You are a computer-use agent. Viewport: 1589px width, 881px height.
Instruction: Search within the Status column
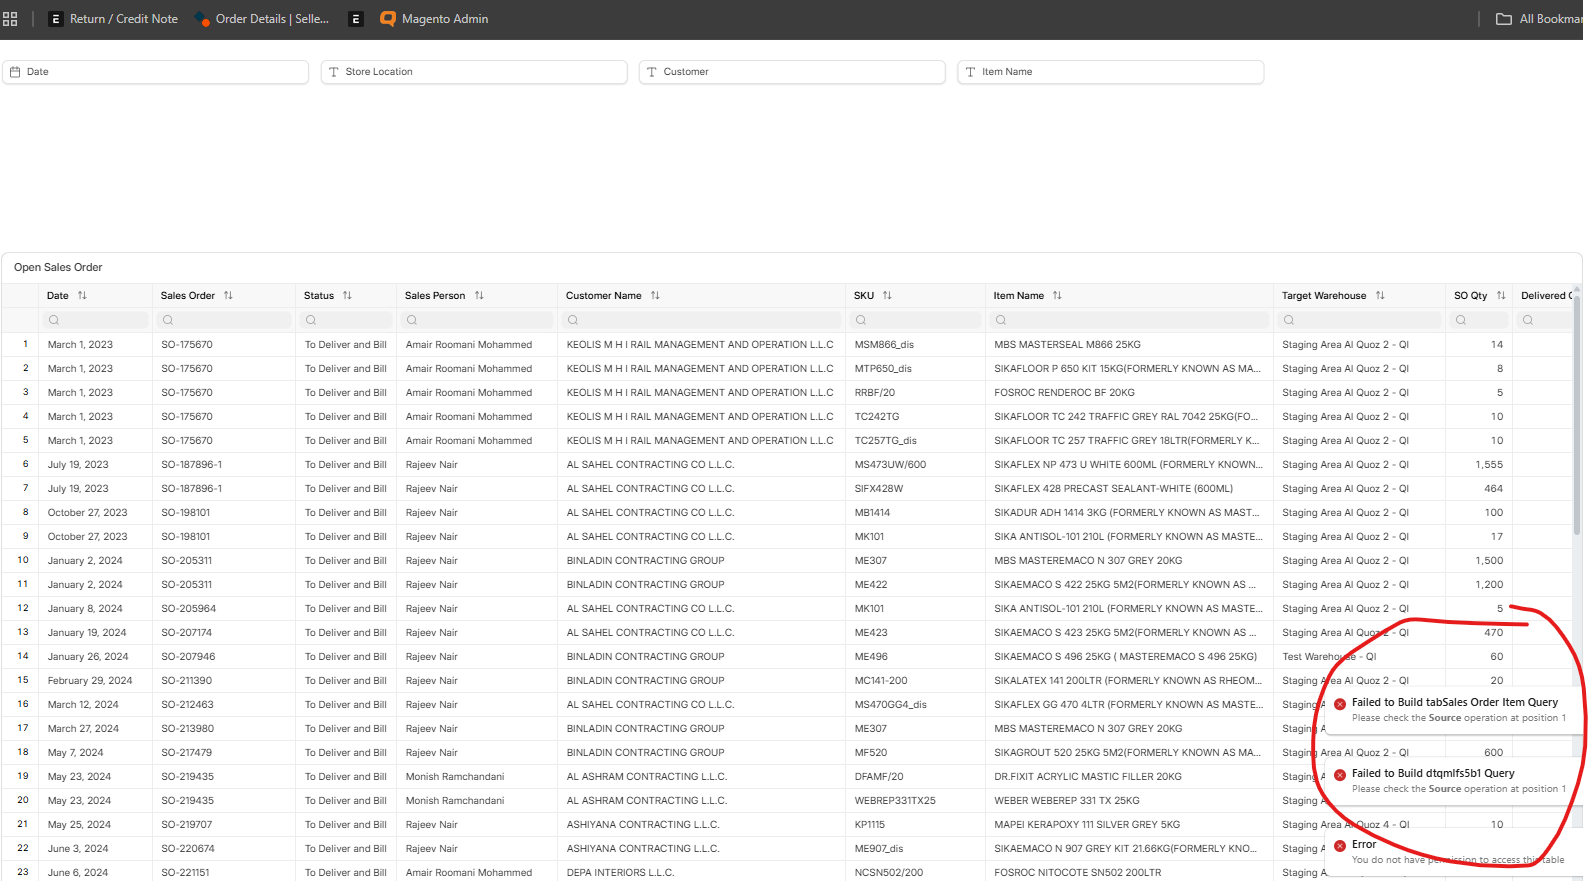click(x=346, y=320)
